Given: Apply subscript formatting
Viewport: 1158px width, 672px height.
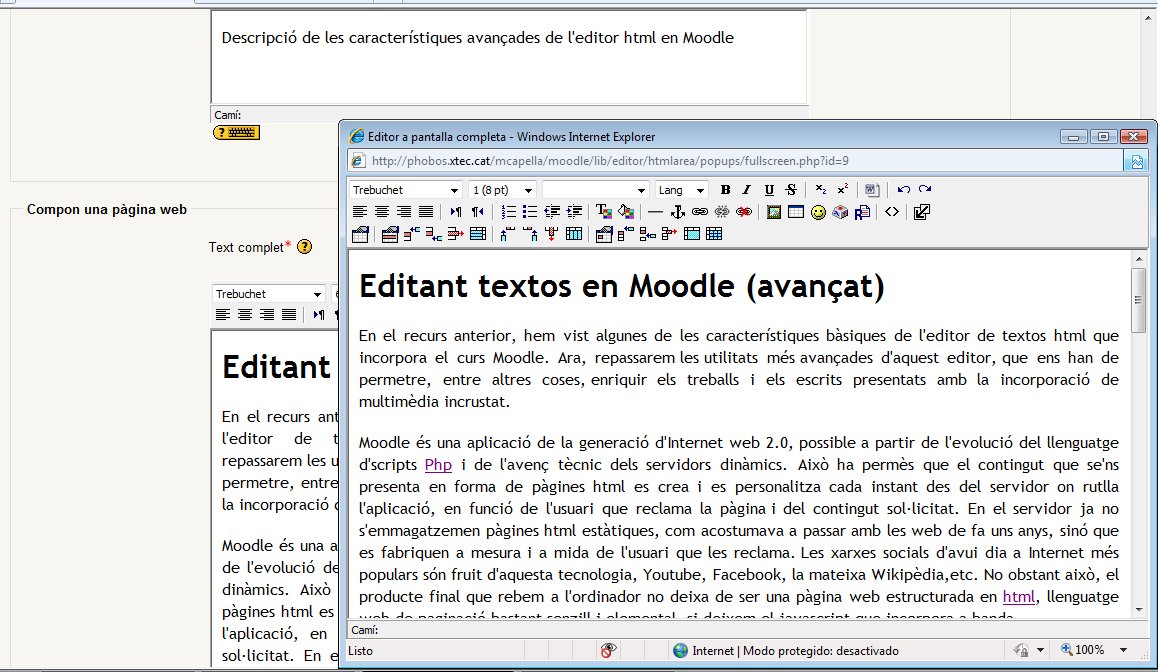Looking at the screenshot, I should tap(820, 190).
